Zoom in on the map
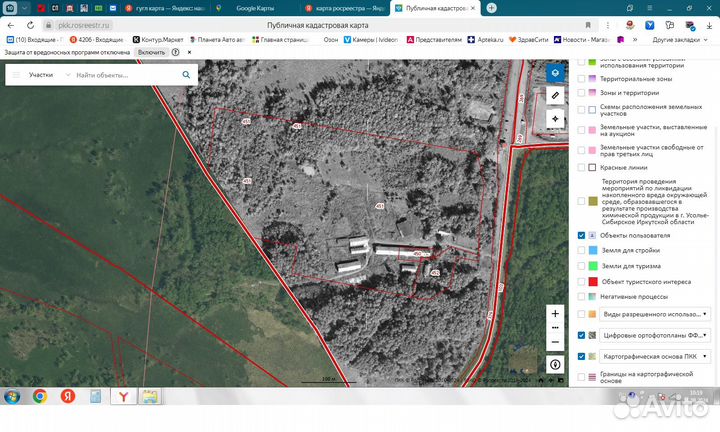Screen dimensions: 720x432 (x=555, y=313)
